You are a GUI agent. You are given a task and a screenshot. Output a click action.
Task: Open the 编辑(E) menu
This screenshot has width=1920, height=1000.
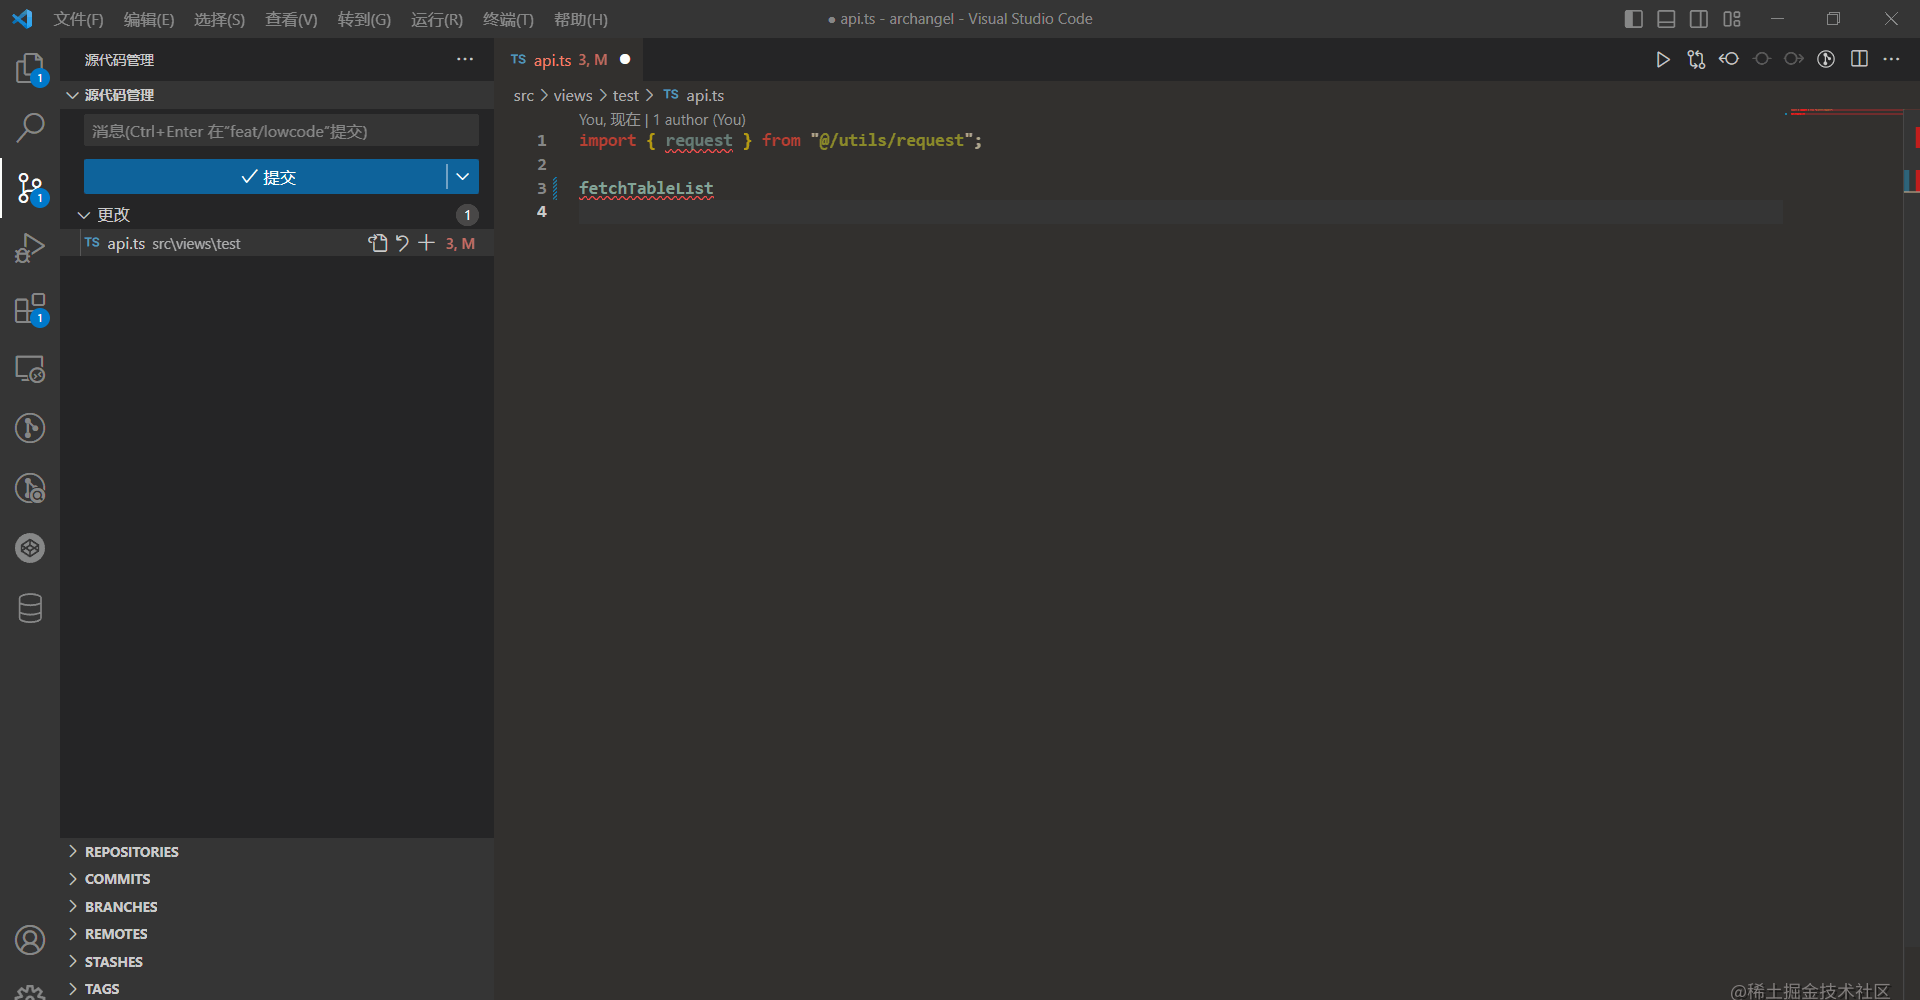click(149, 19)
